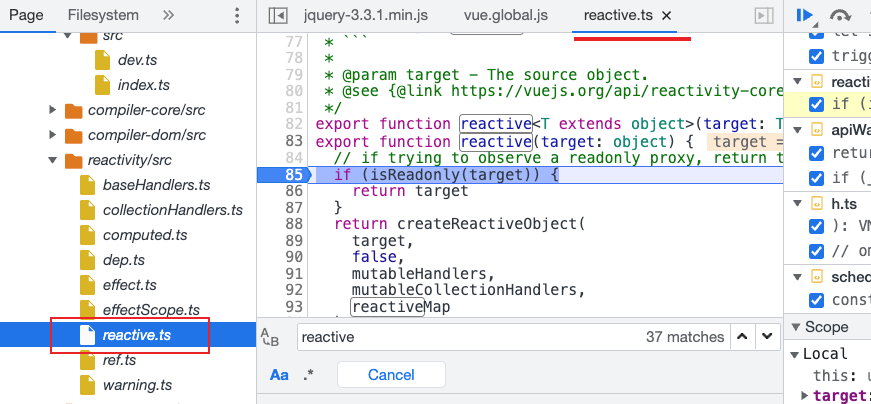Image resolution: width=871 pixels, height=404 pixels.
Task: Open effect.ts in file tree
Action: pyautogui.click(x=129, y=285)
